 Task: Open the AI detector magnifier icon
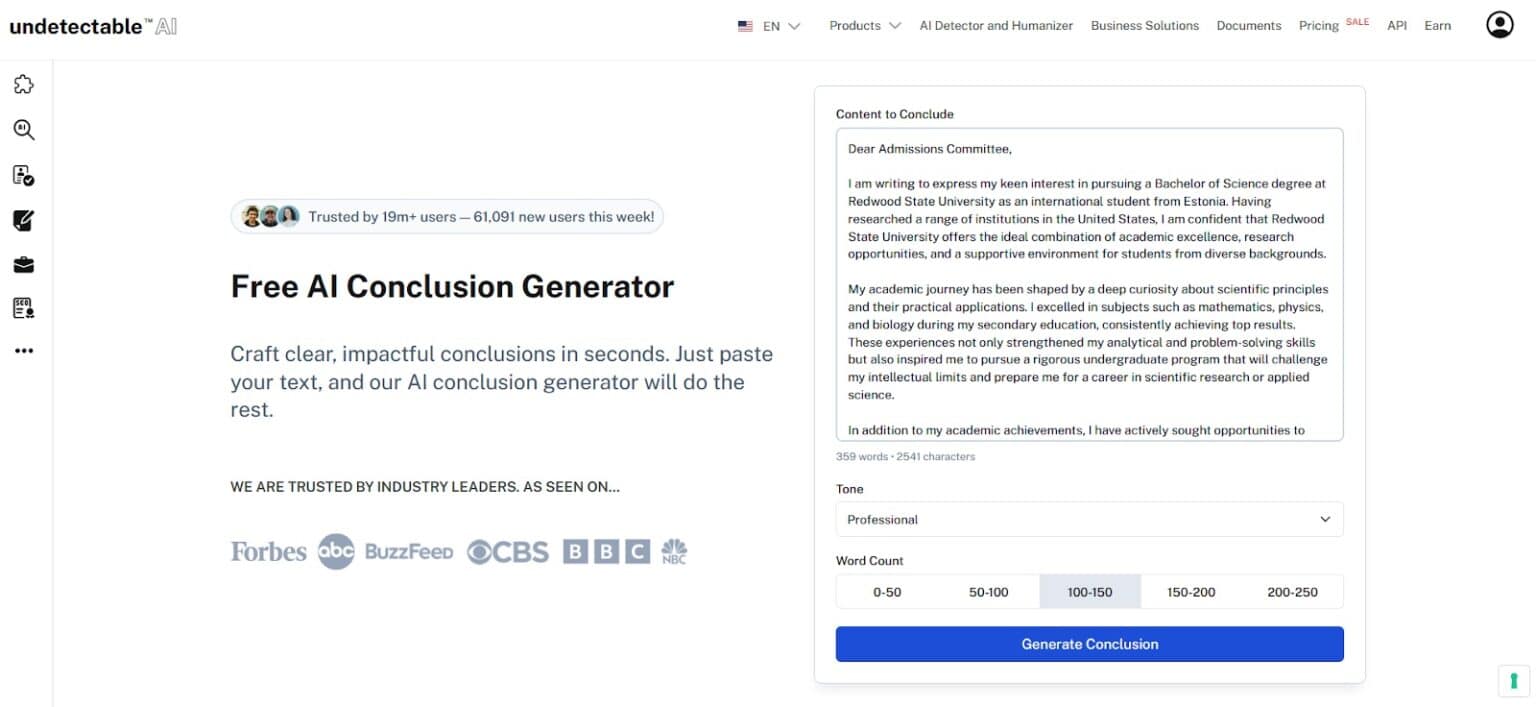(24, 130)
